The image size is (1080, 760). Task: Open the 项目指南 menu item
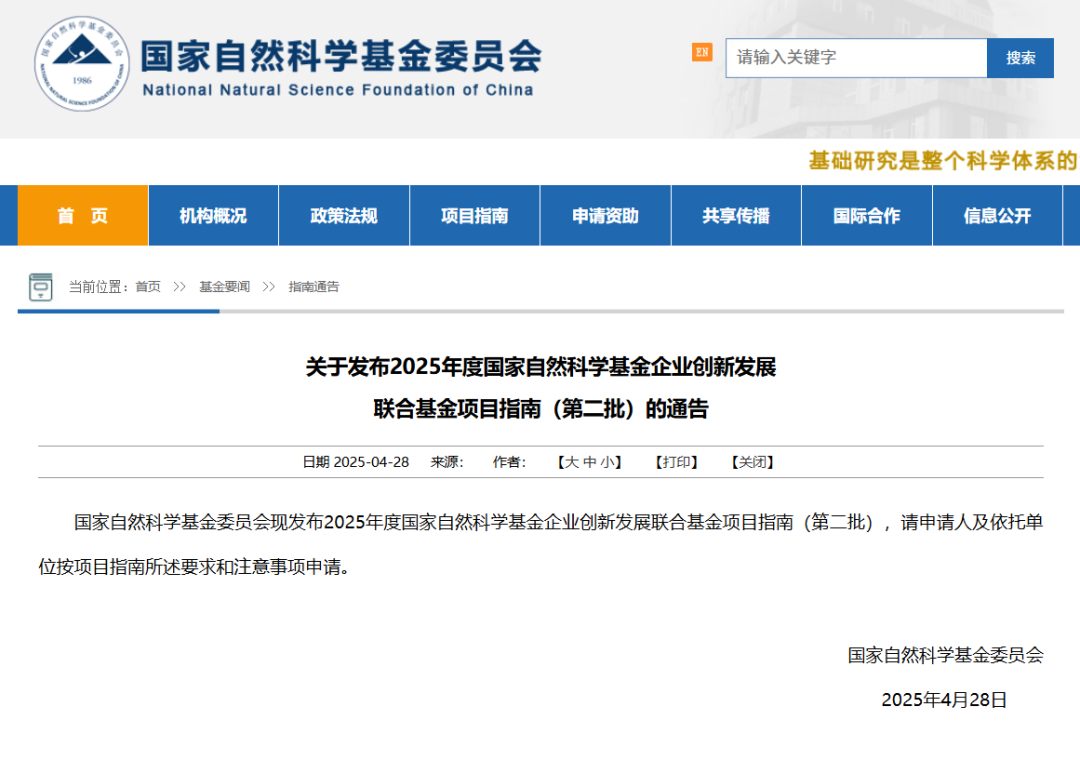(475, 216)
